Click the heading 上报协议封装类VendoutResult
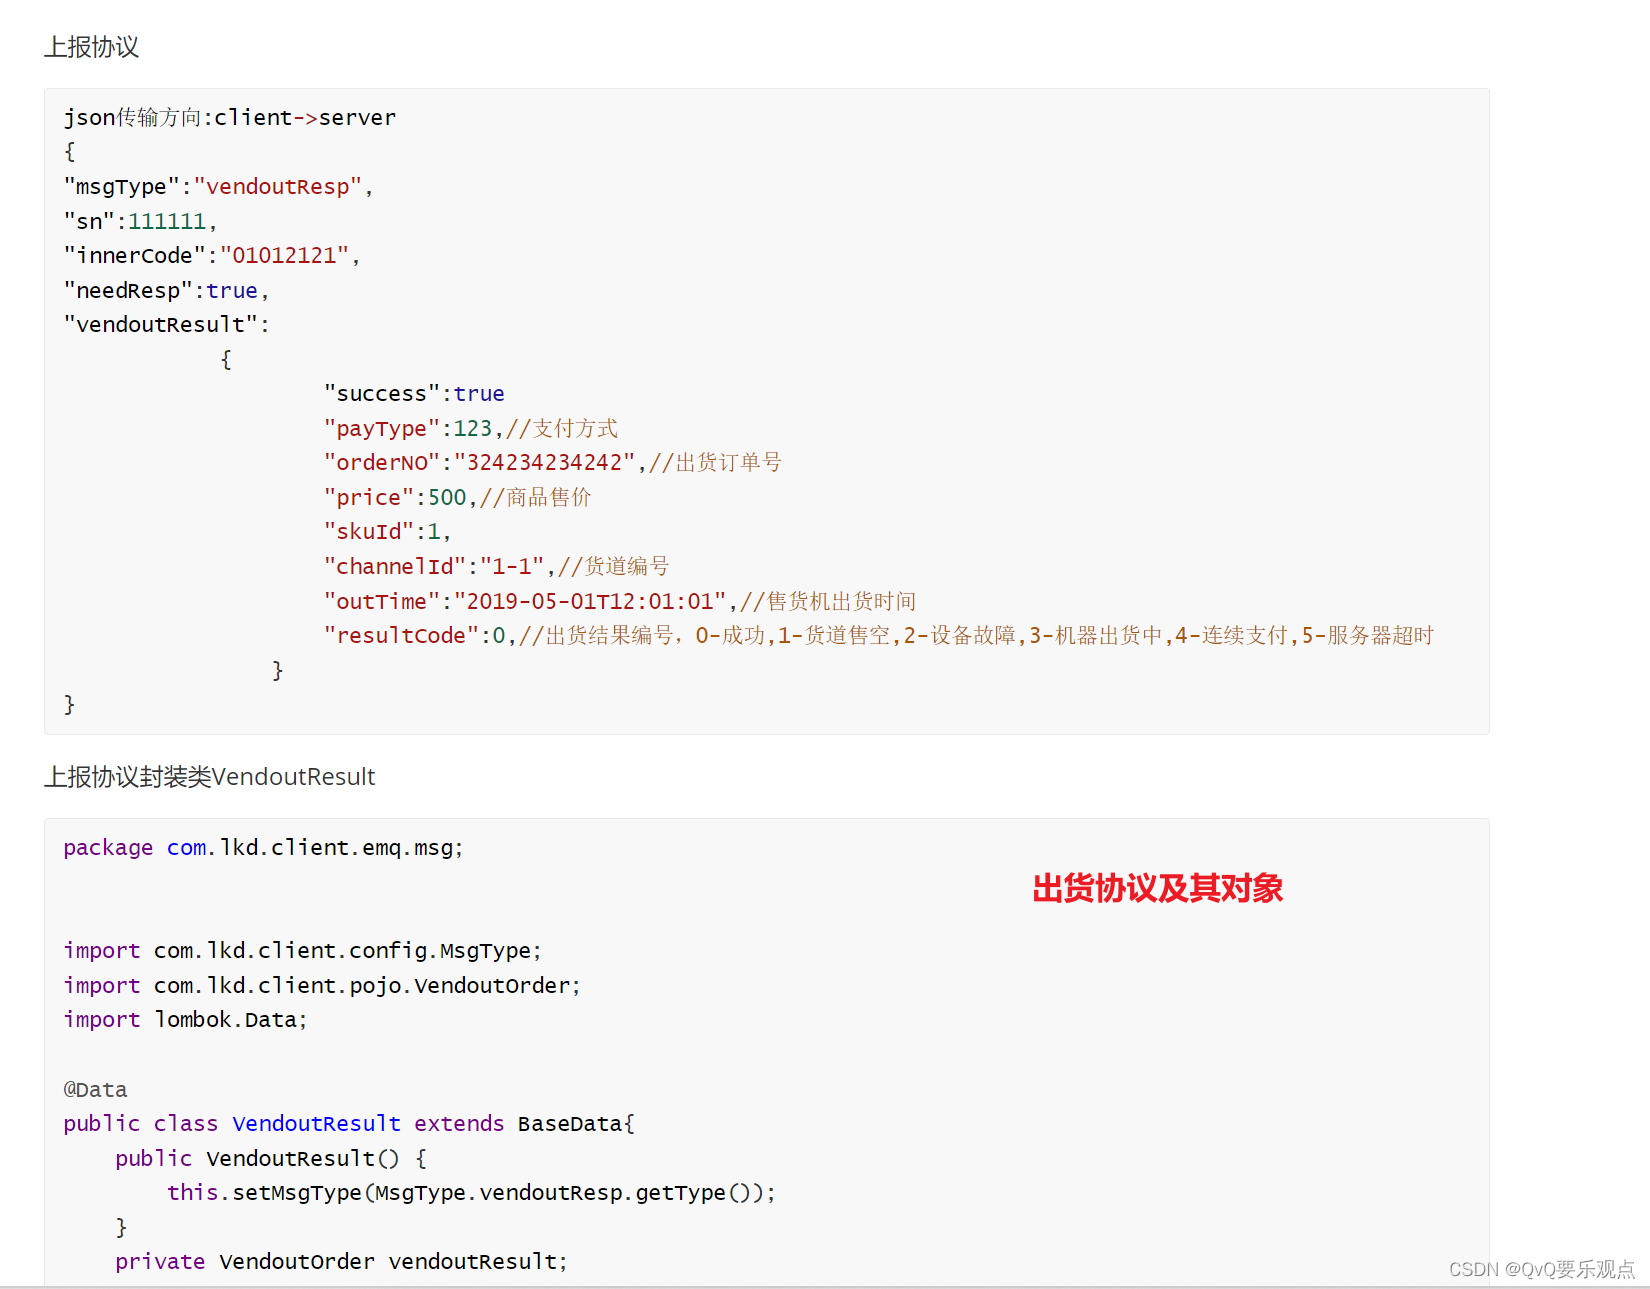The height and width of the screenshot is (1289, 1650). (x=210, y=777)
